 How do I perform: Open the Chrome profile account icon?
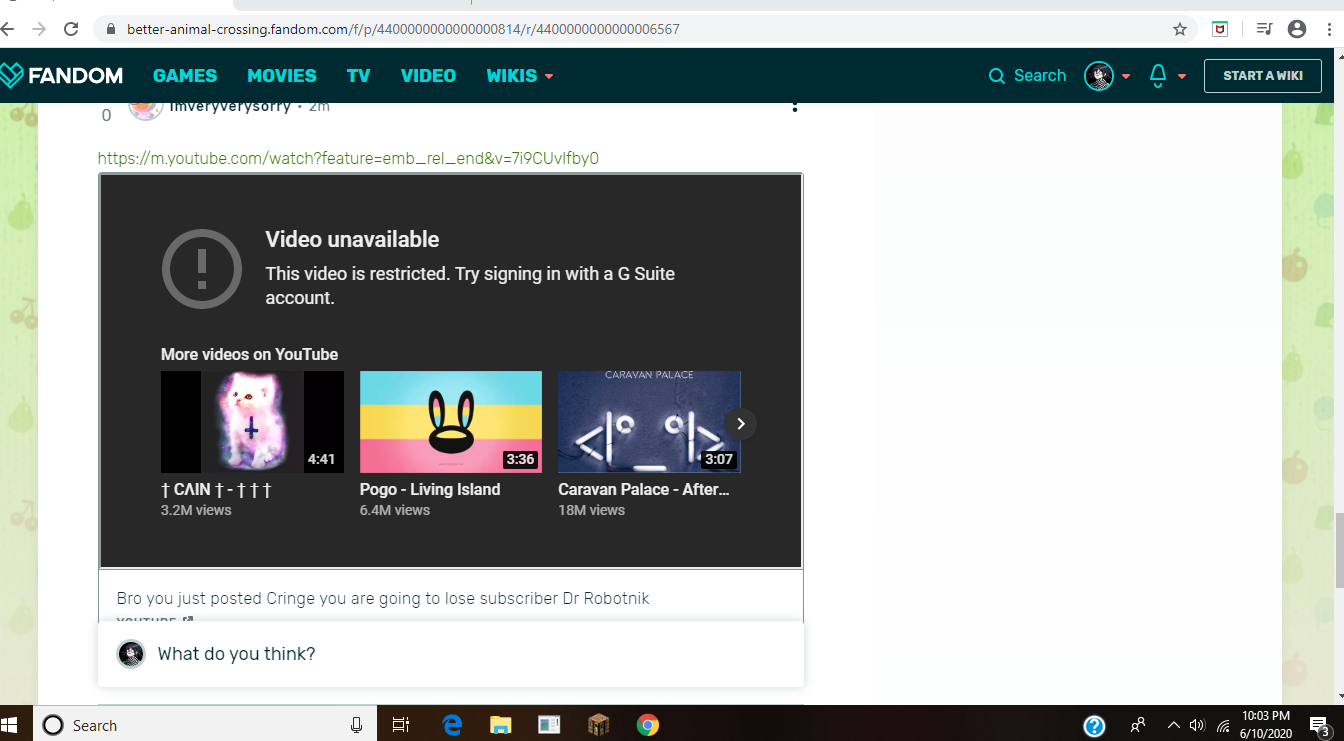1297,29
